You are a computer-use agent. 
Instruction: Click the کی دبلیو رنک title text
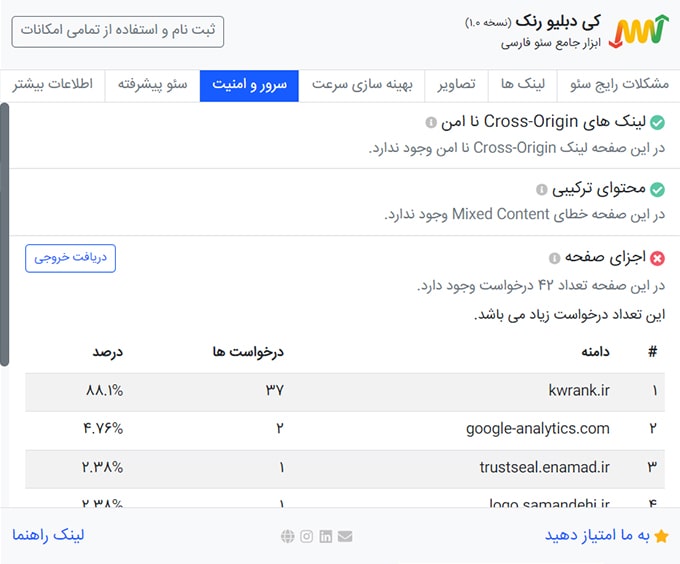558,22
